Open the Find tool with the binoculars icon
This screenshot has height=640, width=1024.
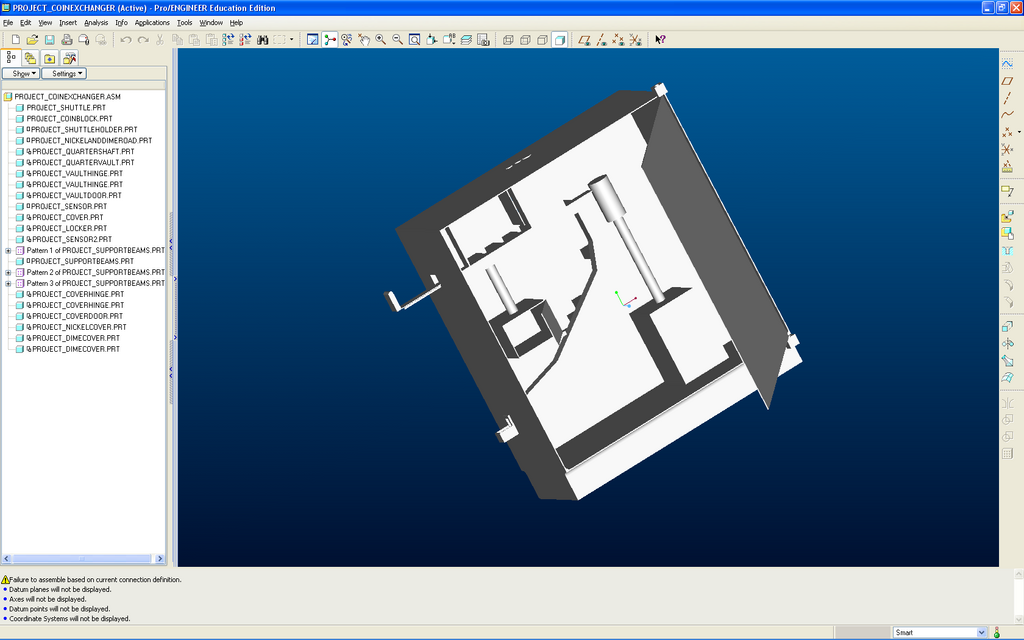(x=263, y=40)
